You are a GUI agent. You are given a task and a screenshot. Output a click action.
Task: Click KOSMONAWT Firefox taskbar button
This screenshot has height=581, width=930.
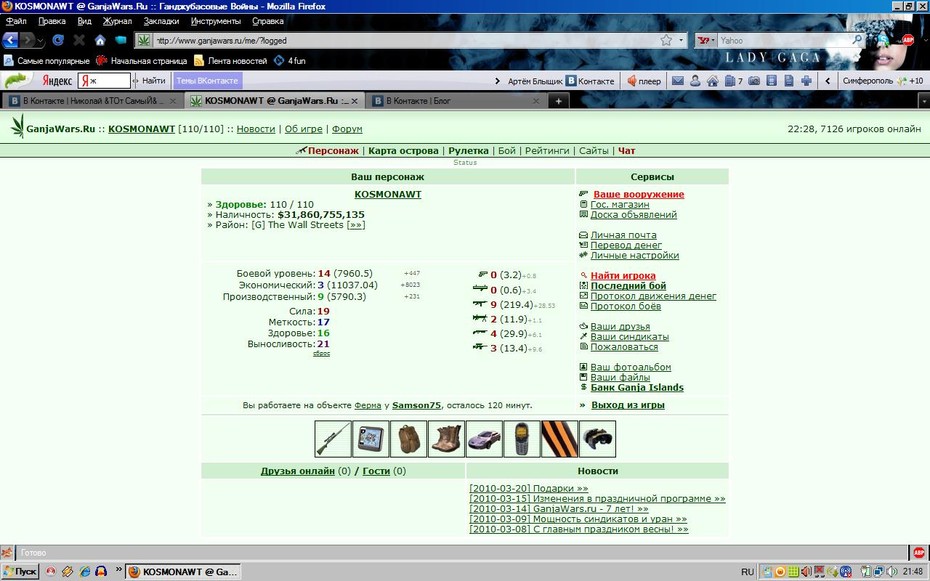click(x=183, y=572)
